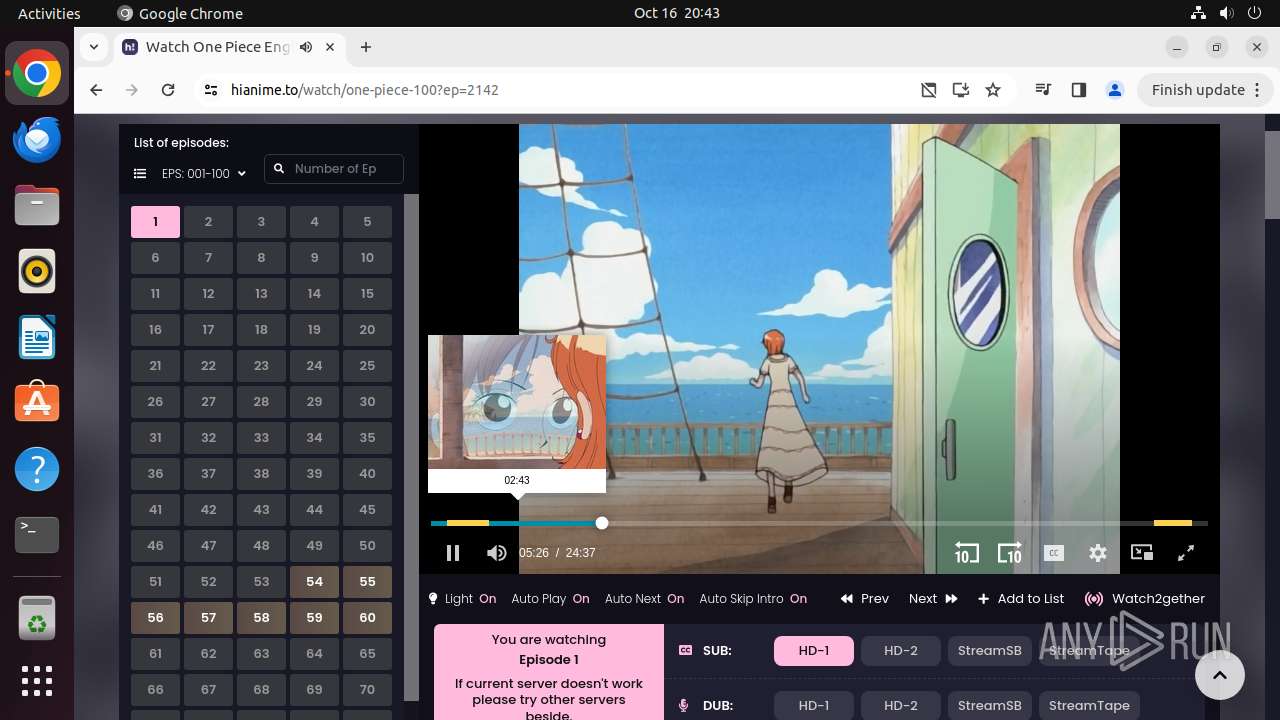The image size is (1280, 720).
Task: Select episode 10
Action: click(367, 258)
